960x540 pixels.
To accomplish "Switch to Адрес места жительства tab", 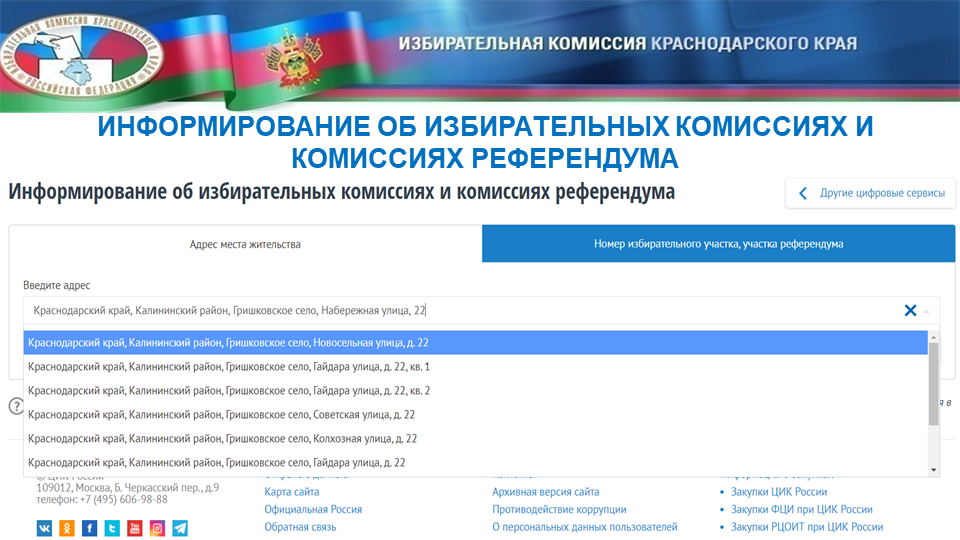I will tap(245, 244).
